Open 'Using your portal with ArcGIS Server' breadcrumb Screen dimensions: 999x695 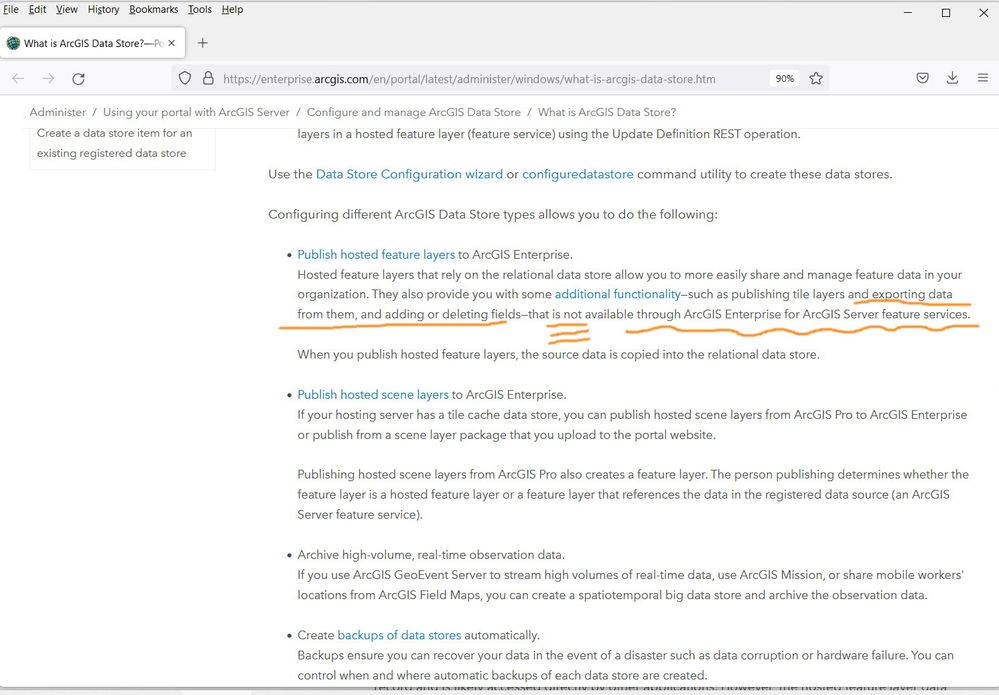[196, 112]
